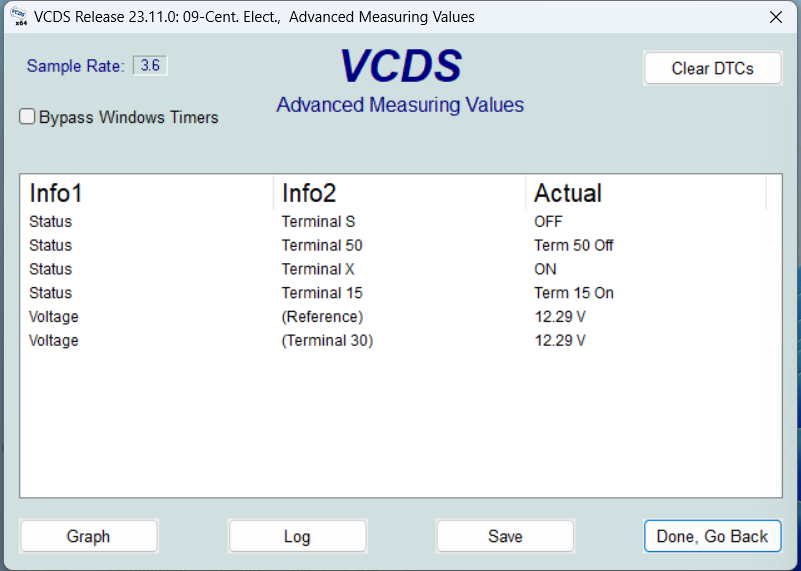The image size is (801, 571).
Task: Click Voltage label in Terminal 30 row
Action: click(x=54, y=341)
